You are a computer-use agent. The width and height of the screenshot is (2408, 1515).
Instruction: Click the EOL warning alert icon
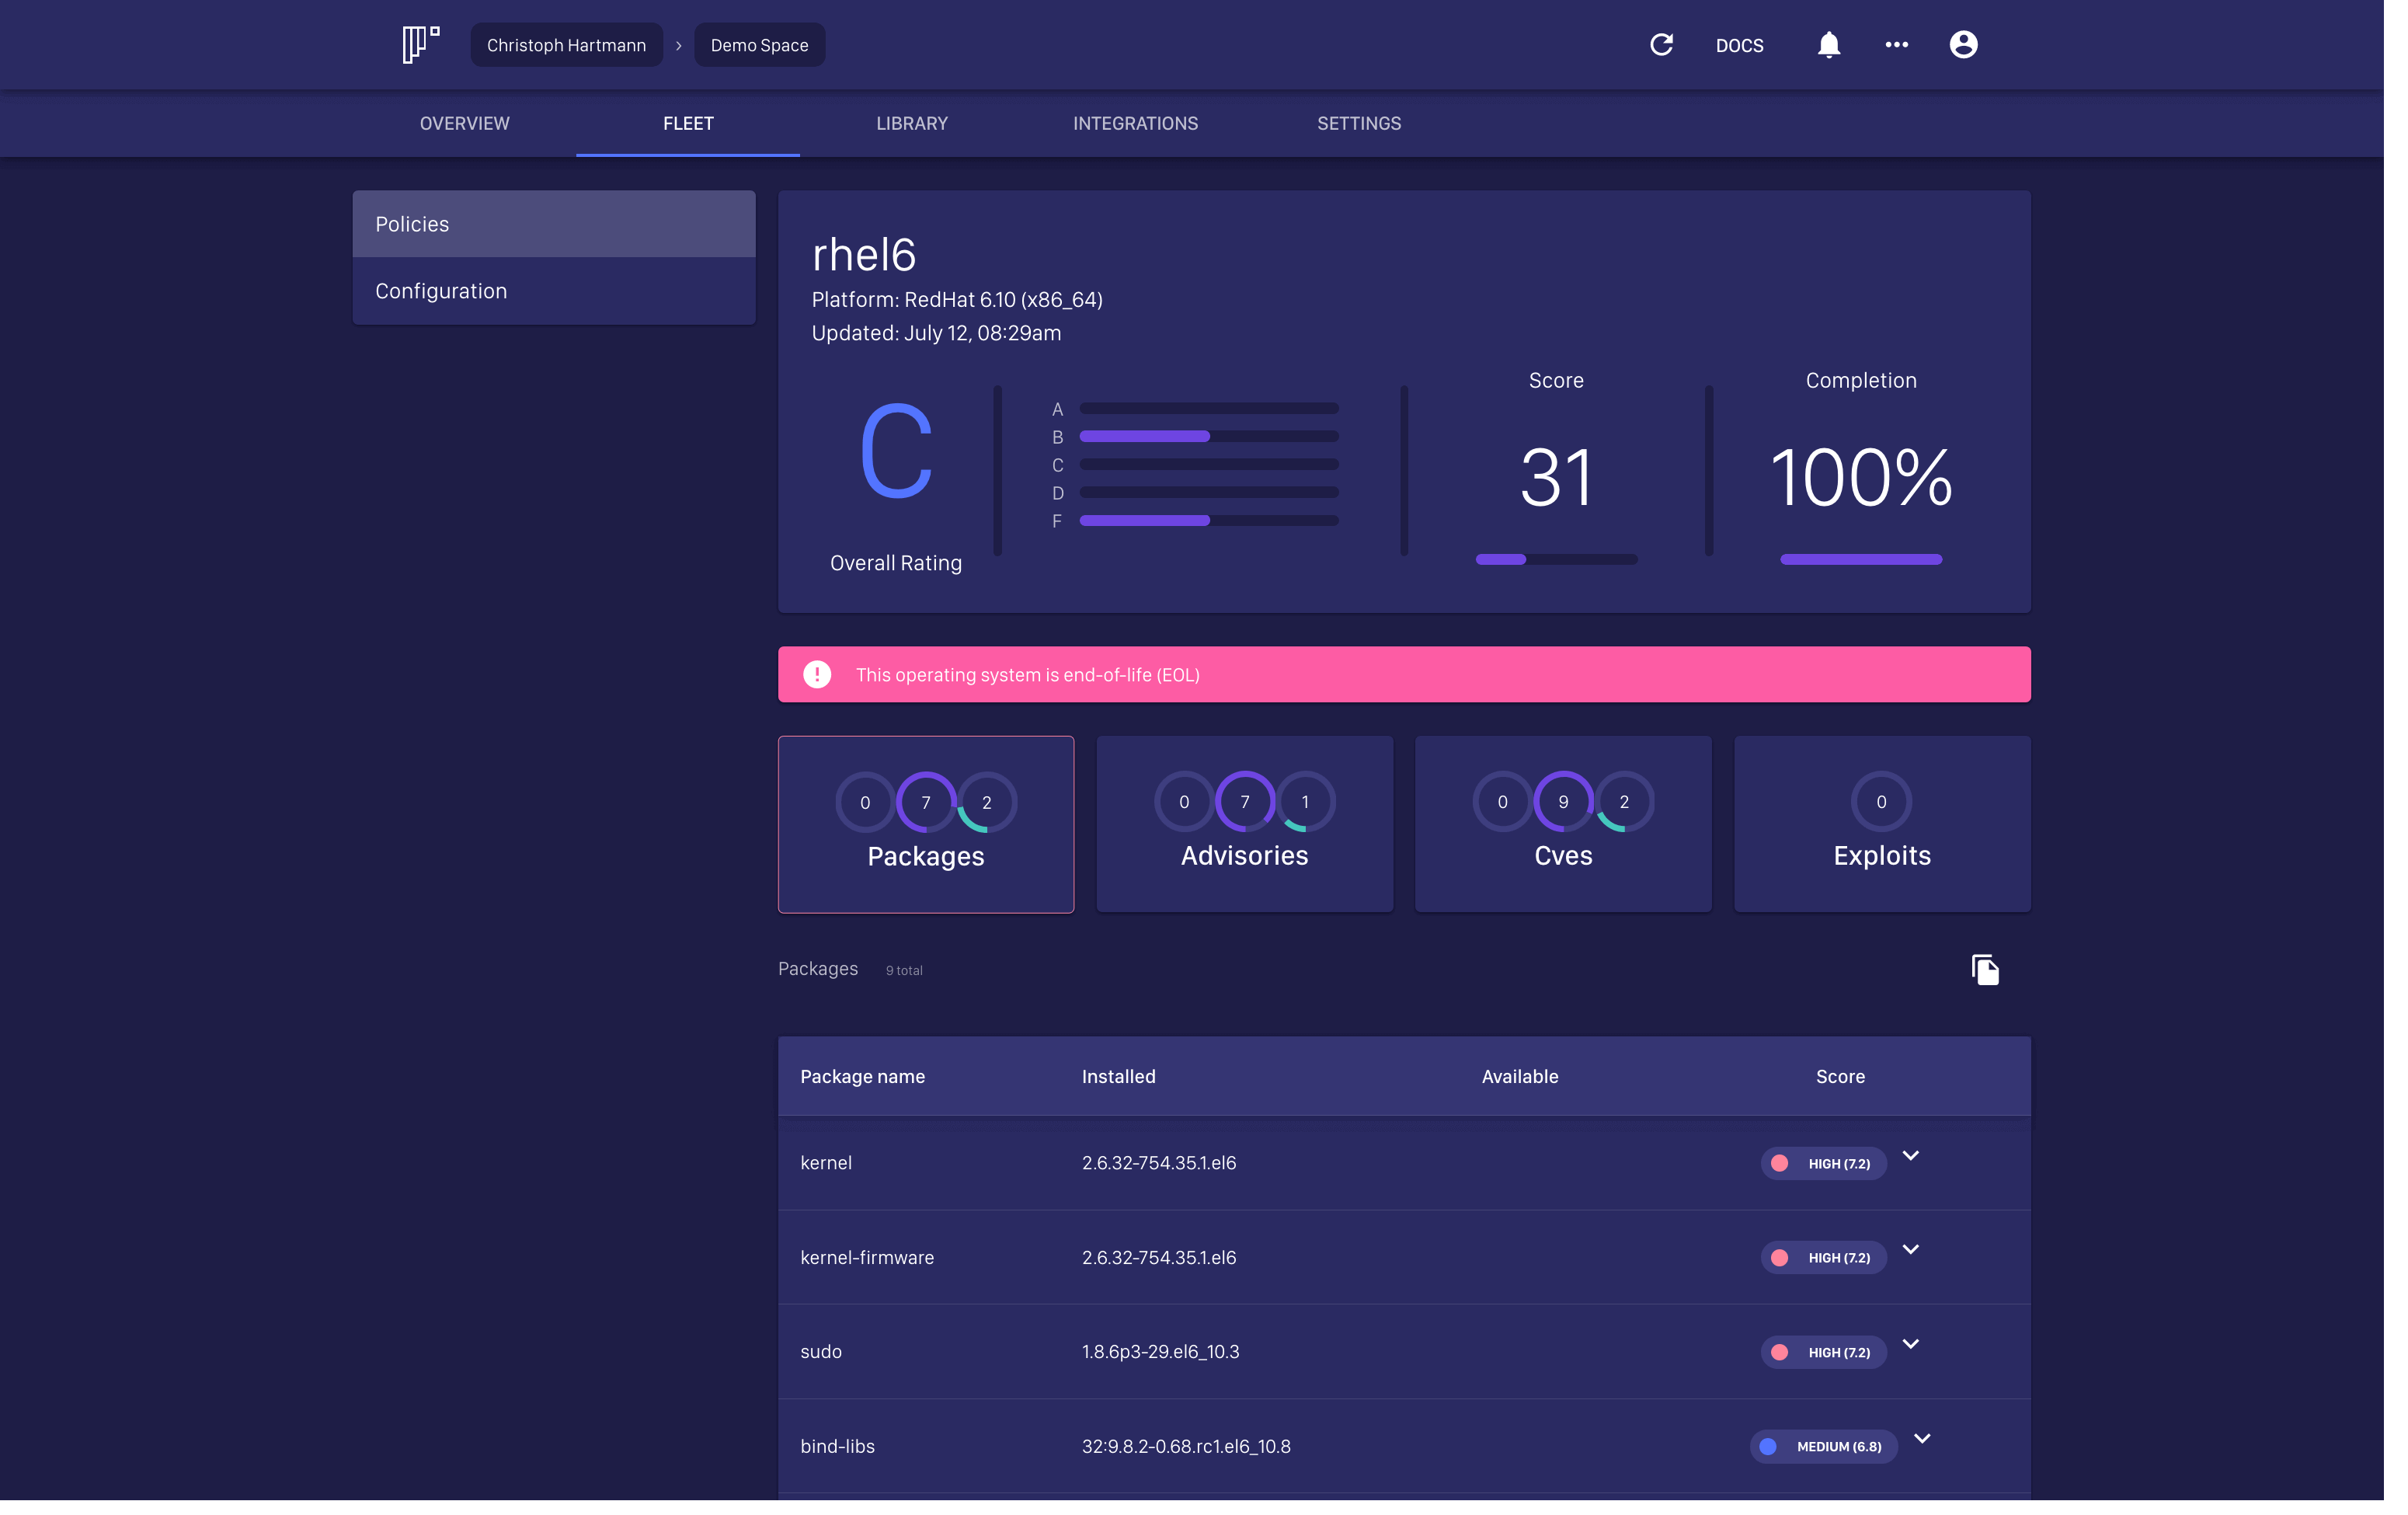coord(817,674)
